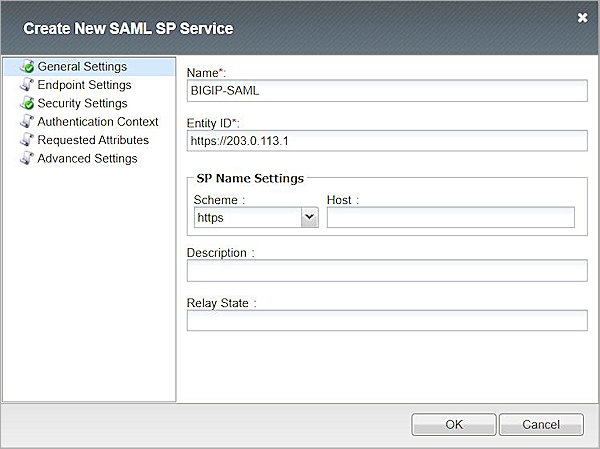
Task: Click the Scheme dropdown arrow
Action: 308,217
